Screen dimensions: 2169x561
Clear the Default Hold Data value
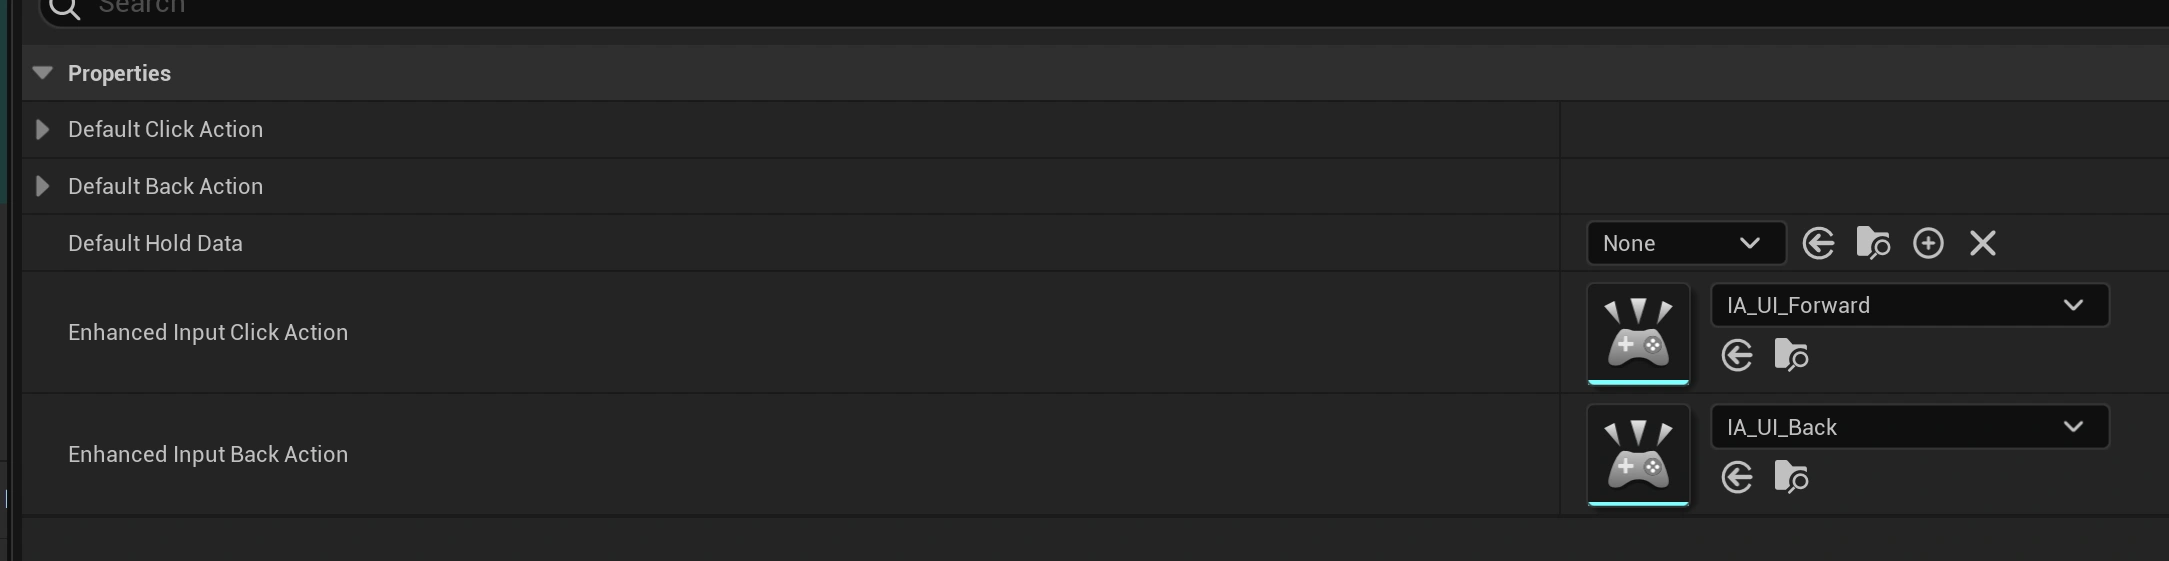[1982, 243]
